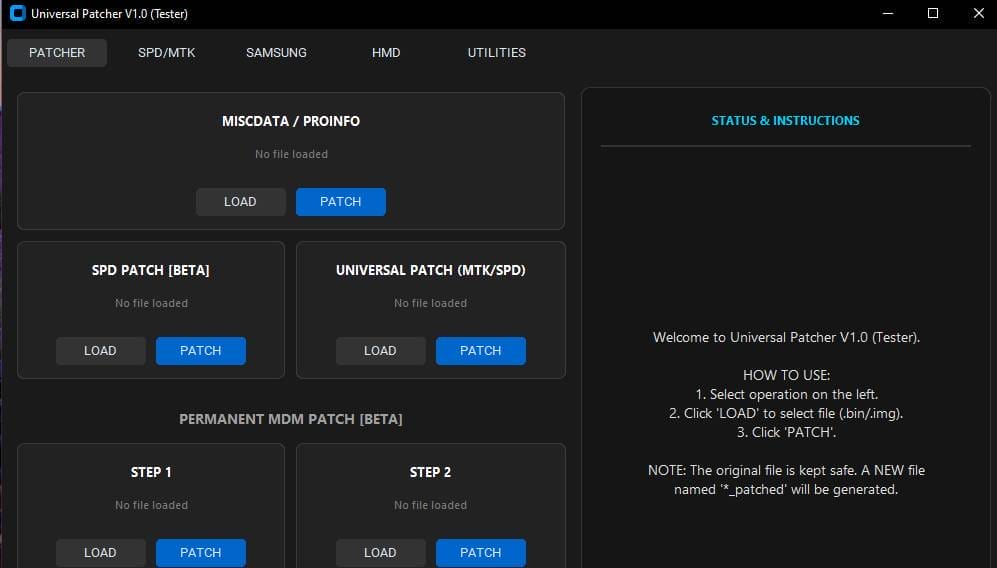Click PATCH under MISCDATA / PROINFO

341,202
